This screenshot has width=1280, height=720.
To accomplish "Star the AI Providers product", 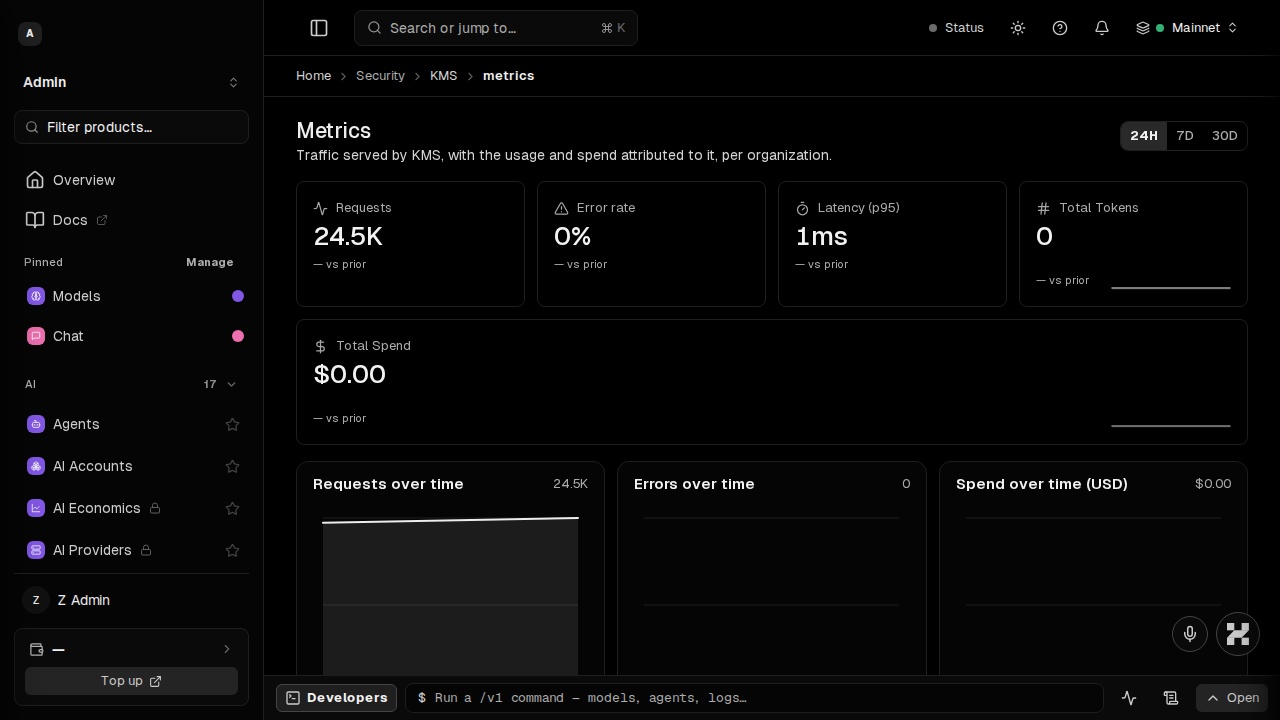I will pyautogui.click(x=232, y=550).
